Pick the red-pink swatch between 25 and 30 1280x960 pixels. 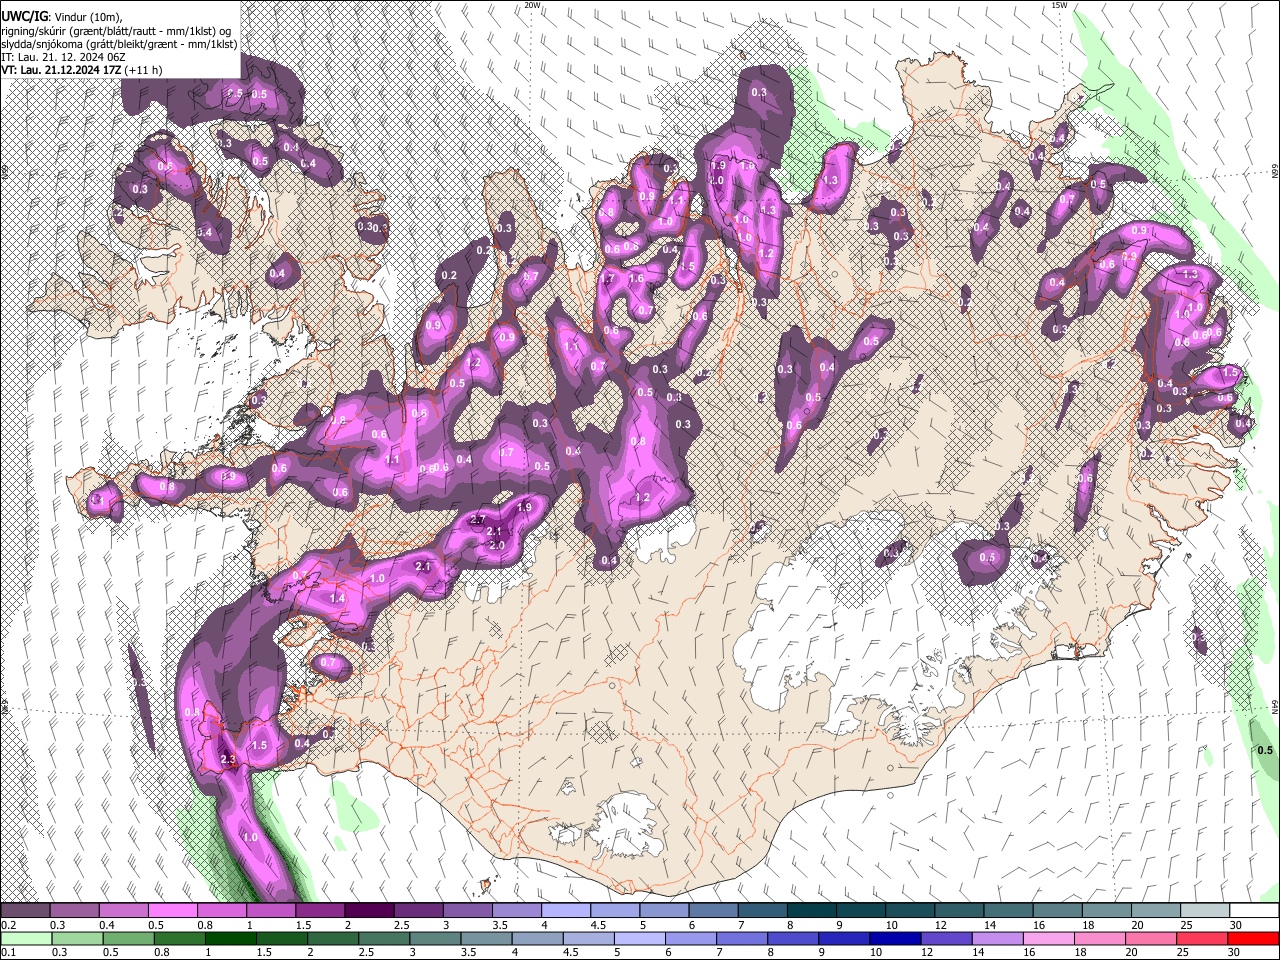pos(1202,938)
